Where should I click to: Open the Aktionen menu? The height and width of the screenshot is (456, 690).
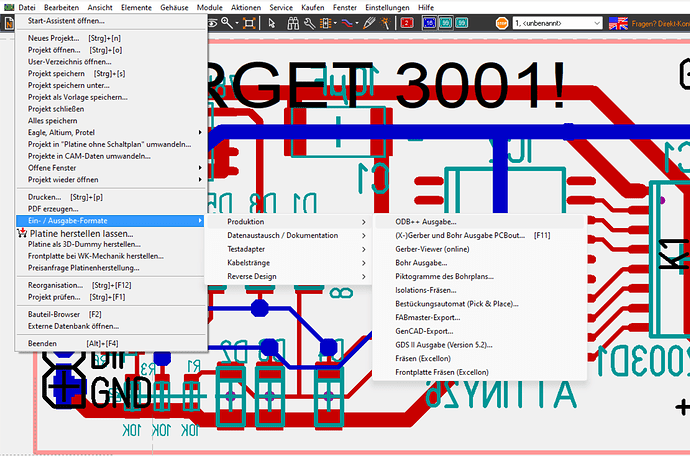pos(246,7)
